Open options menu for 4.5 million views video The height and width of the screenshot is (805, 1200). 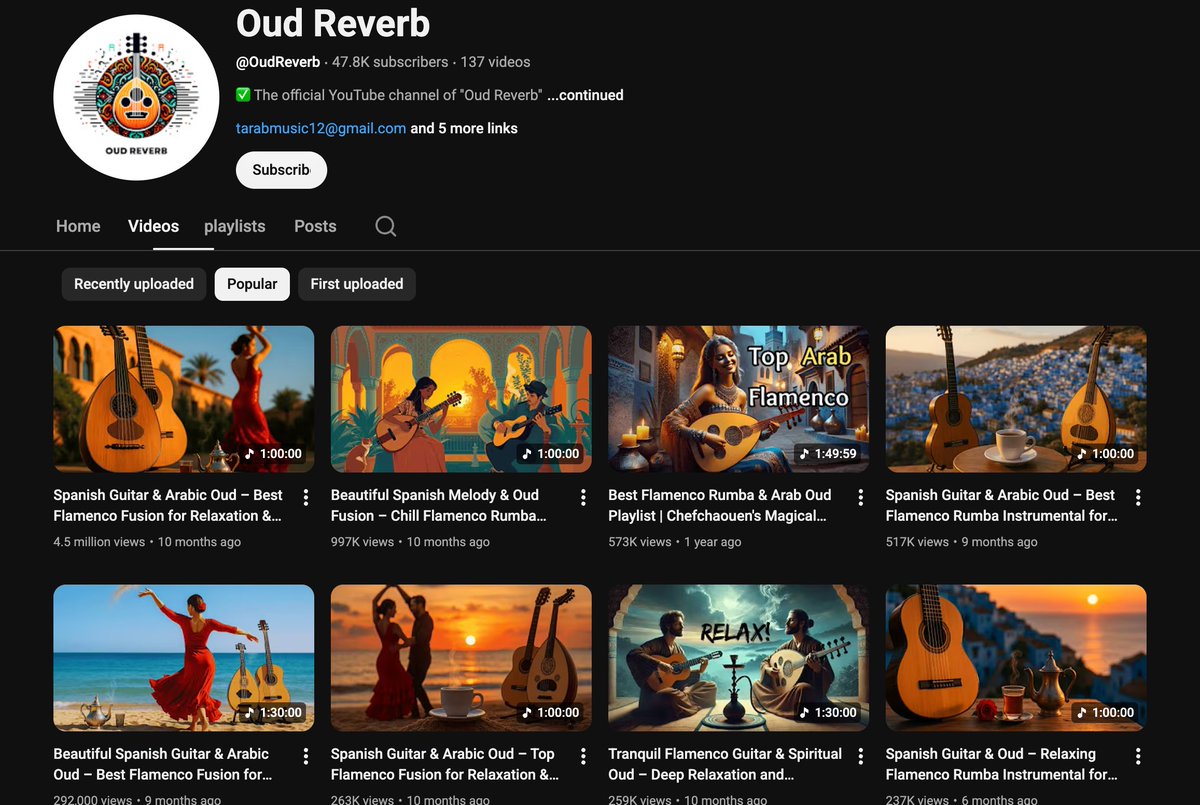tap(306, 497)
